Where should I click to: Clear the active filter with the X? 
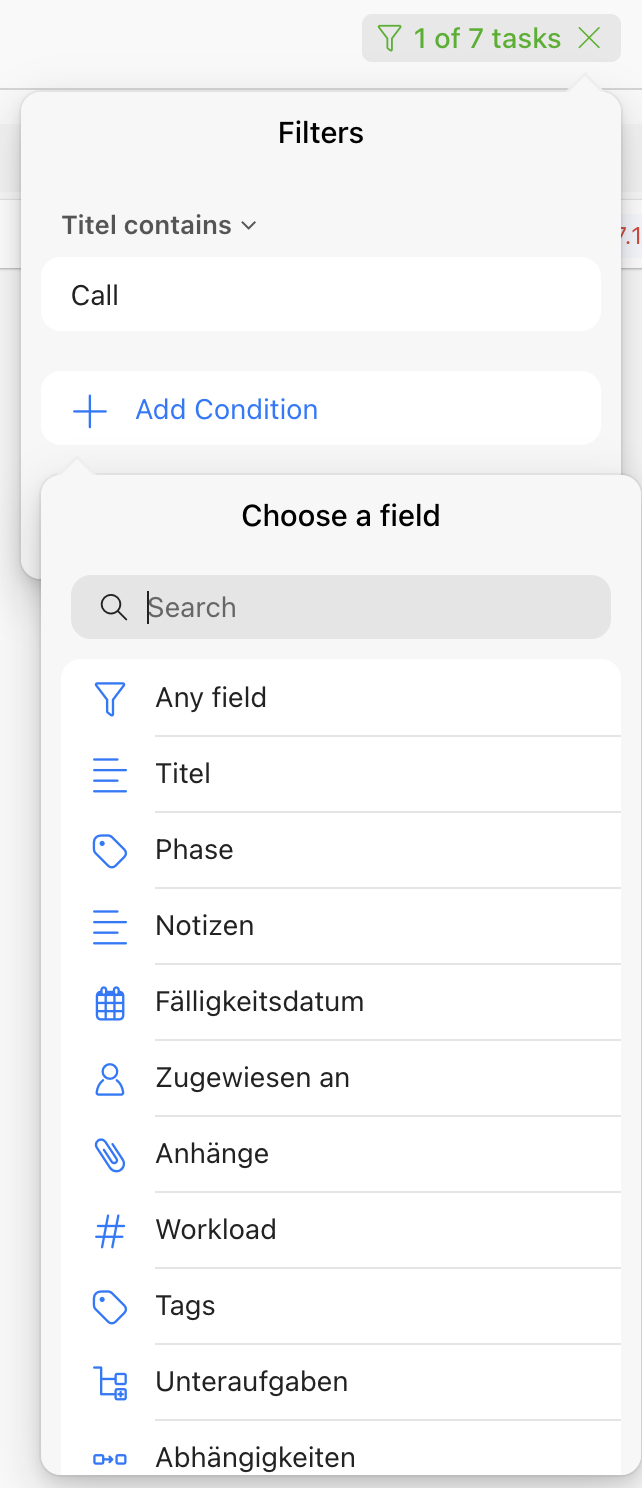[x=590, y=39]
